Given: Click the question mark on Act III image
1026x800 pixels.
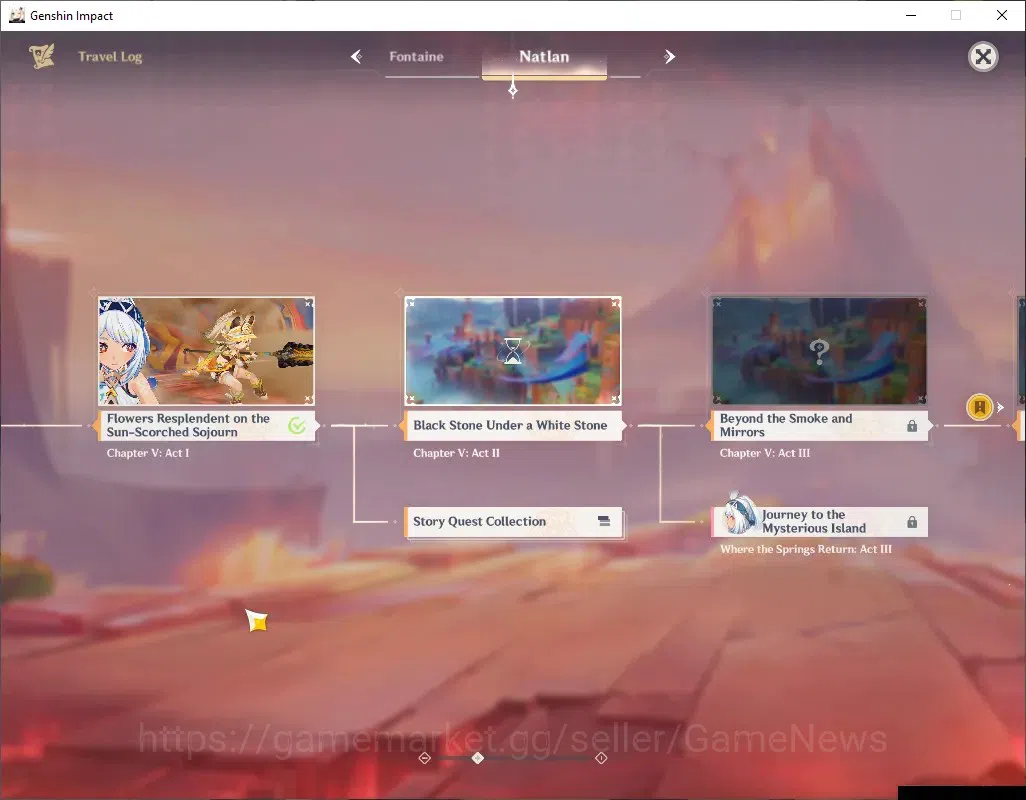Looking at the screenshot, I should (819, 352).
